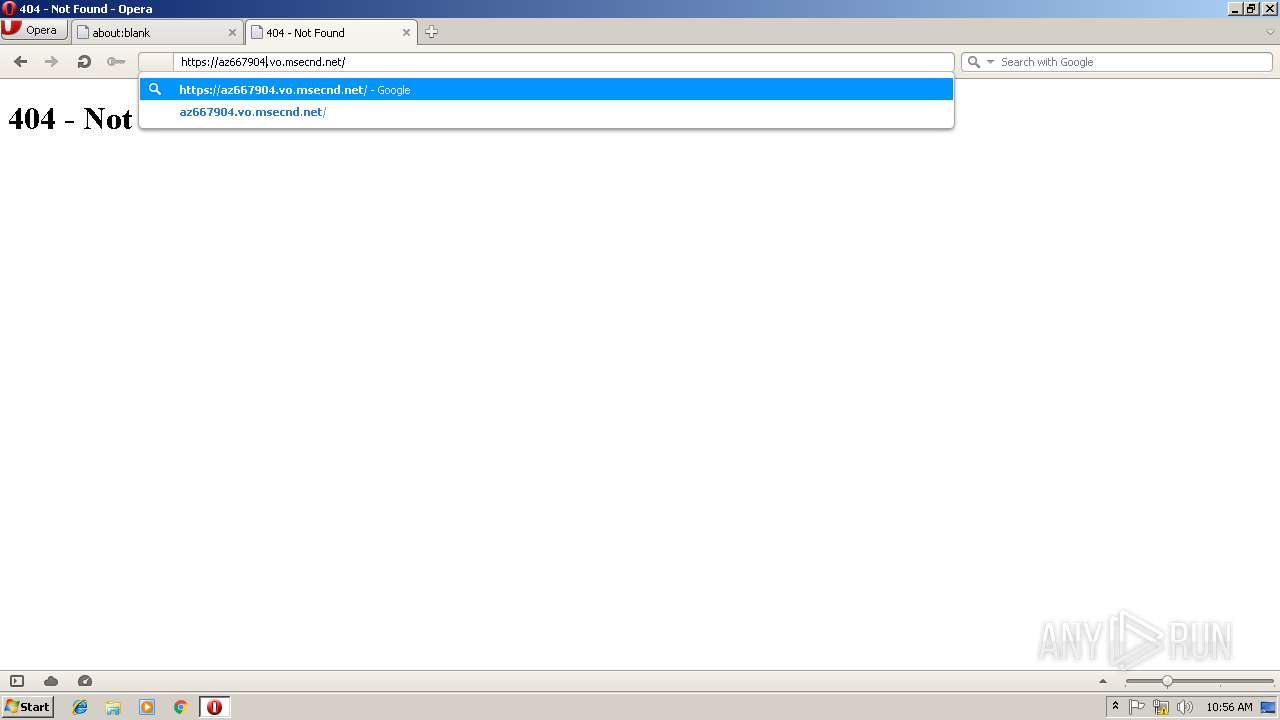The height and width of the screenshot is (720, 1280).
Task: Click the magnifier icon in search field
Action: (x=974, y=62)
